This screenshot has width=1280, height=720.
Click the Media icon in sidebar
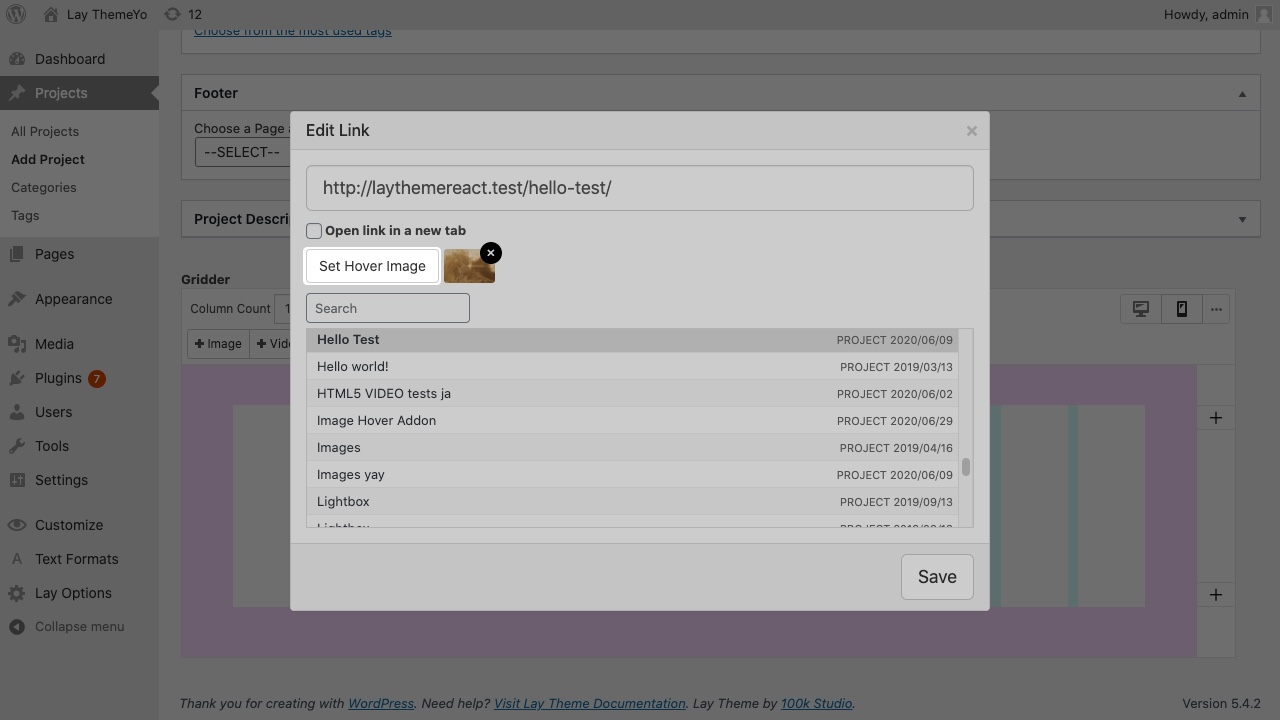click(17, 344)
